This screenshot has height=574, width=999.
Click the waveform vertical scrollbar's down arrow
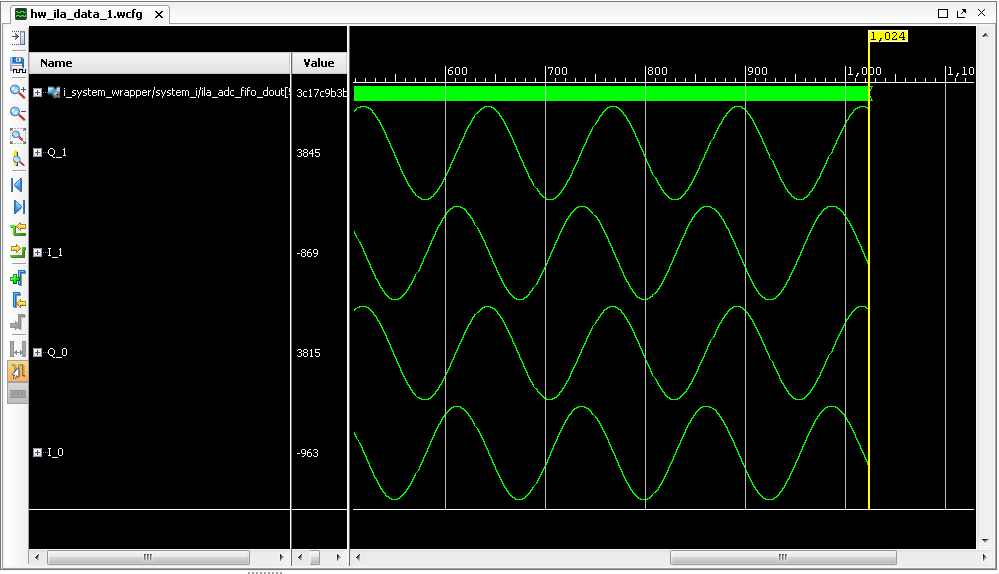[x=985, y=541]
